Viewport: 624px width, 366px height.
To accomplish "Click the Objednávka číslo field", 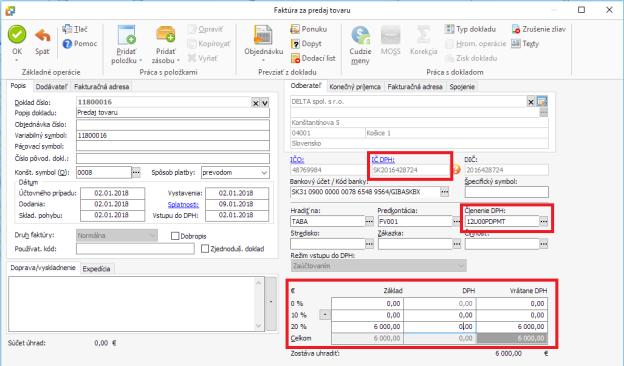I will [173, 125].
